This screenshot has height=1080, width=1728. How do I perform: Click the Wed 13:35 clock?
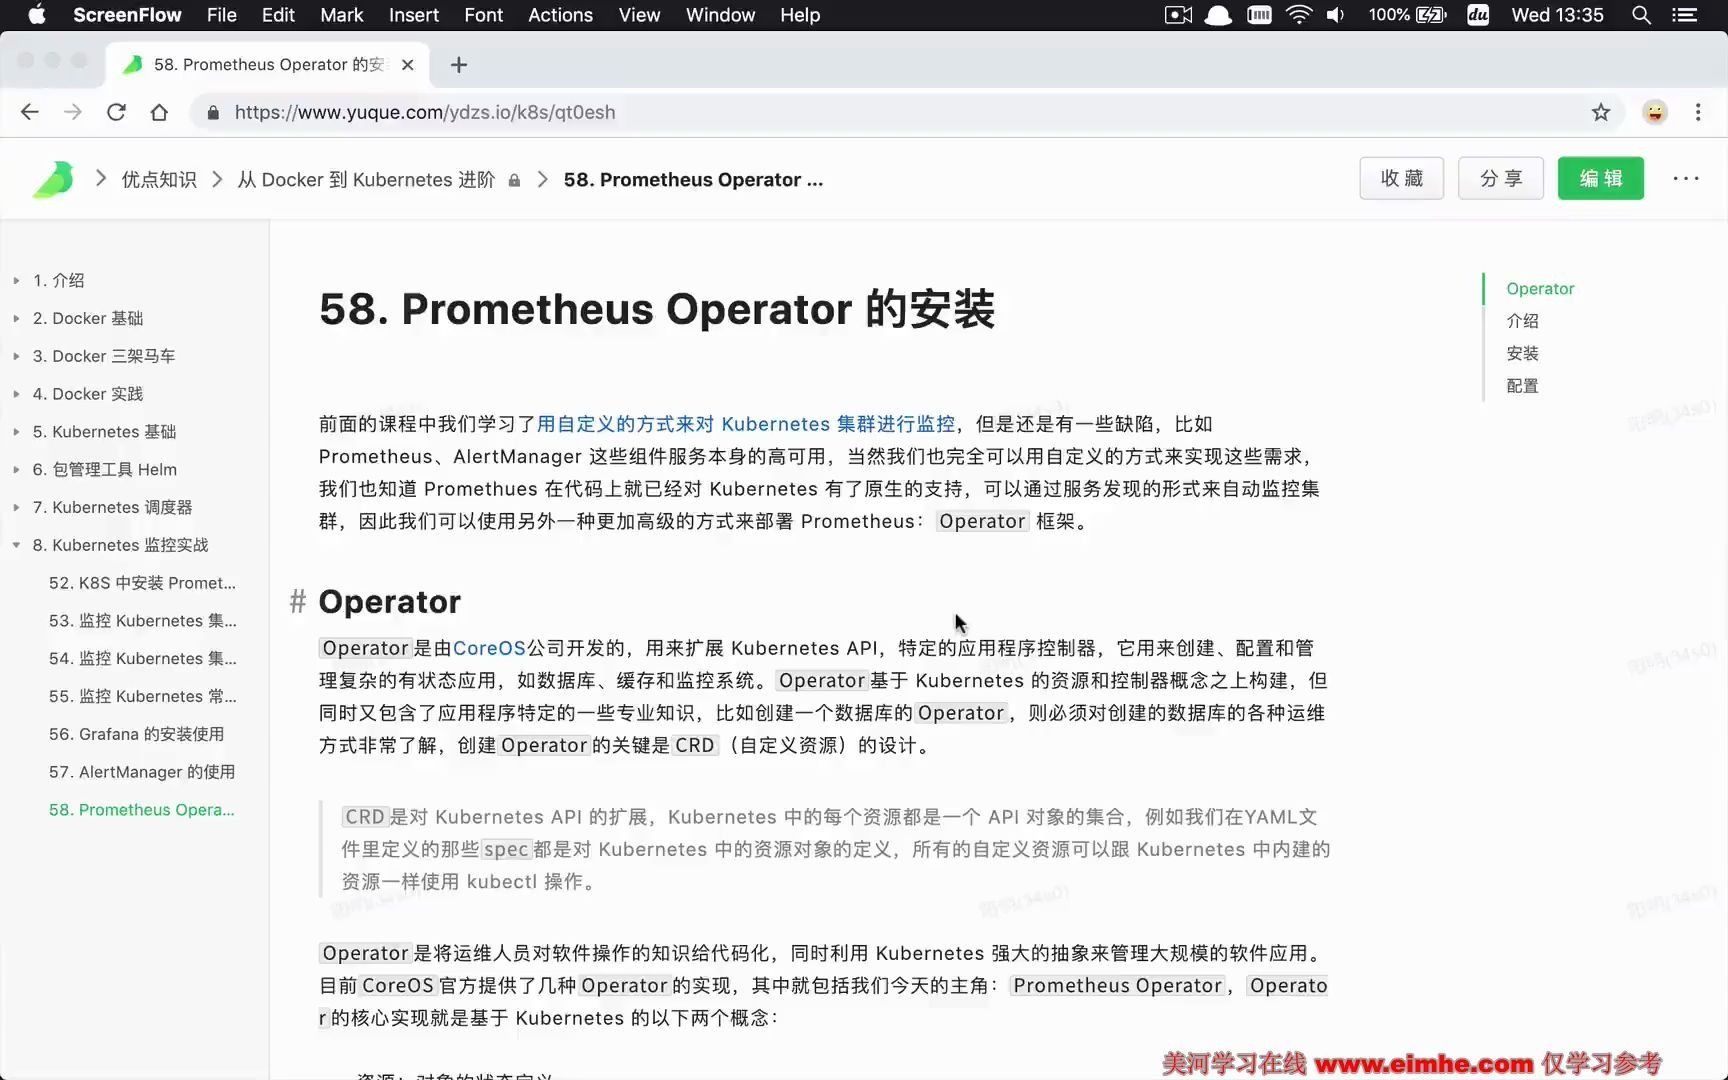[x=1557, y=15]
